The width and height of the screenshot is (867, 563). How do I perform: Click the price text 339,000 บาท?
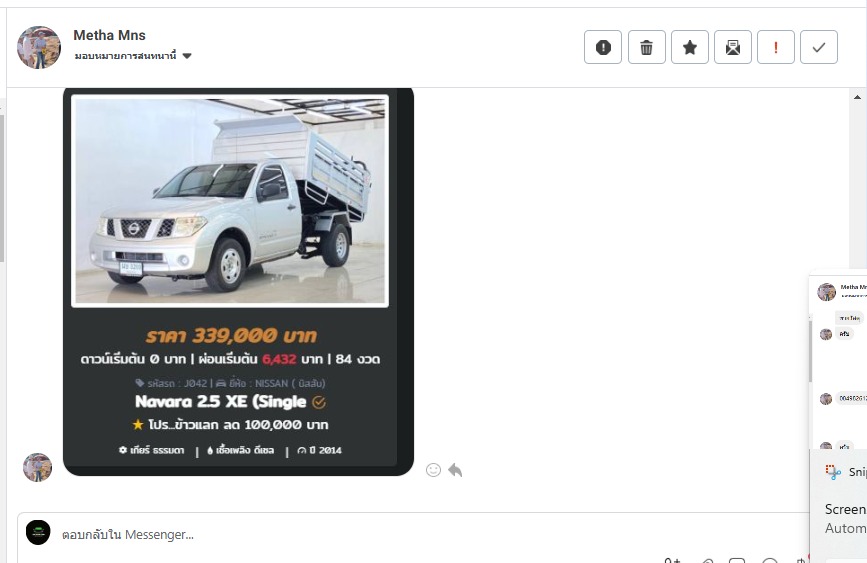point(231,335)
